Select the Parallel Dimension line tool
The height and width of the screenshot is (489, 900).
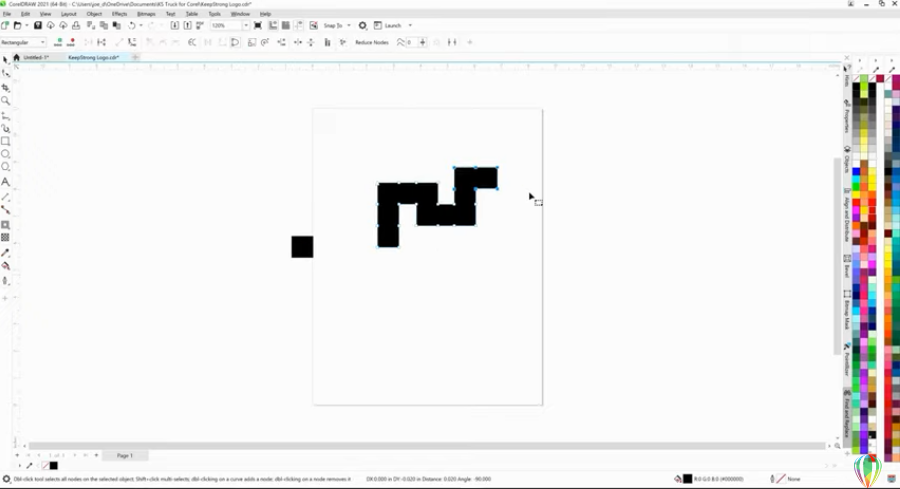[x=6, y=197]
